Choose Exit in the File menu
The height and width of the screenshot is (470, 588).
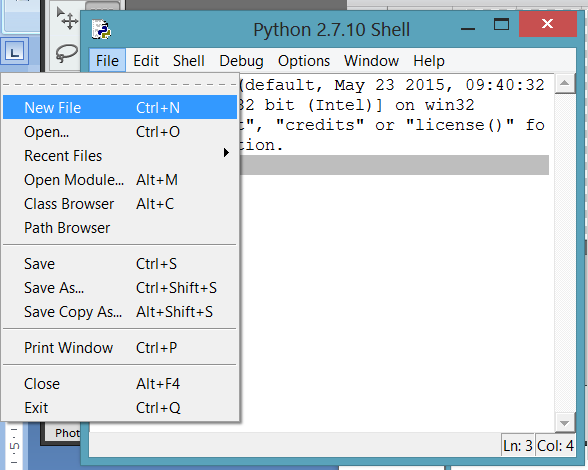pyautogui.click(x=120, y=408)
